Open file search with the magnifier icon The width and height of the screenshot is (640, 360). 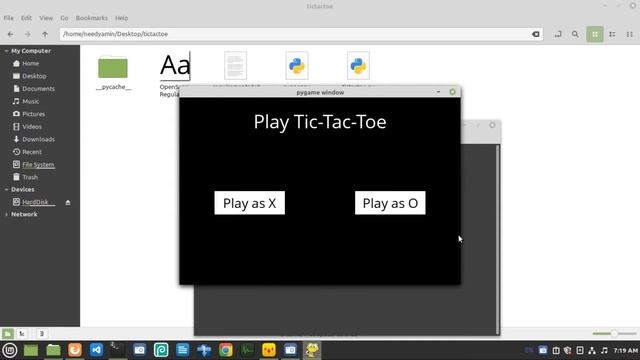575,34
